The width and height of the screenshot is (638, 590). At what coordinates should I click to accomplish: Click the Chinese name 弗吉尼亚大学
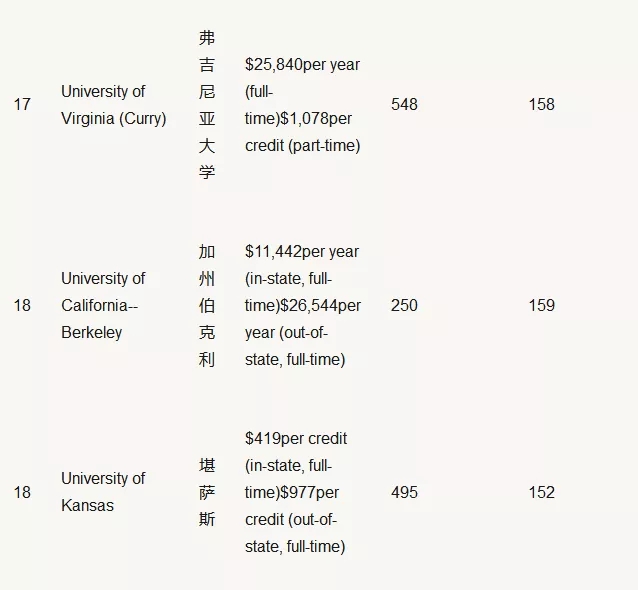[x=207, y=105]
